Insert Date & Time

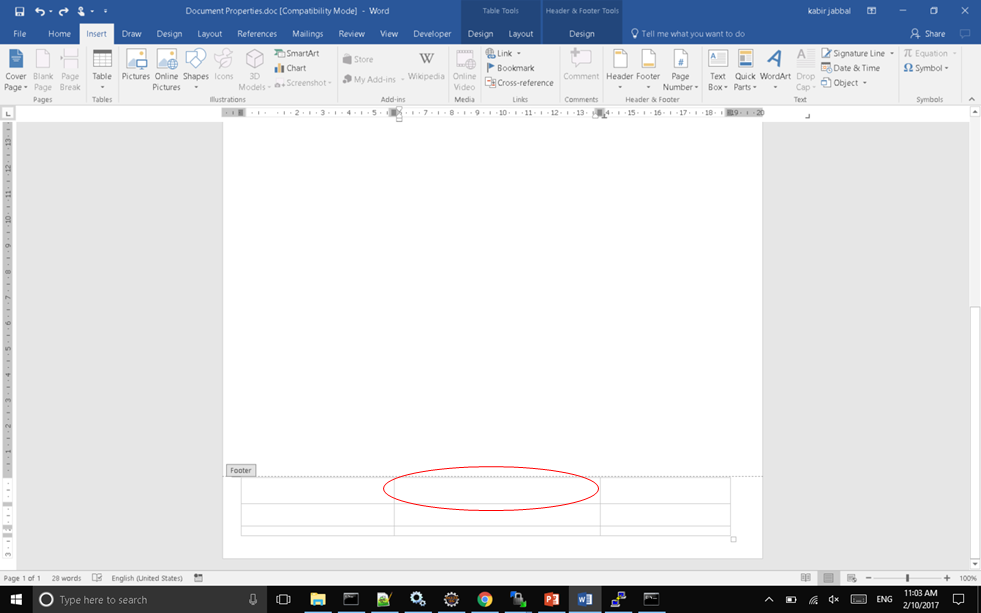(850, 68)
